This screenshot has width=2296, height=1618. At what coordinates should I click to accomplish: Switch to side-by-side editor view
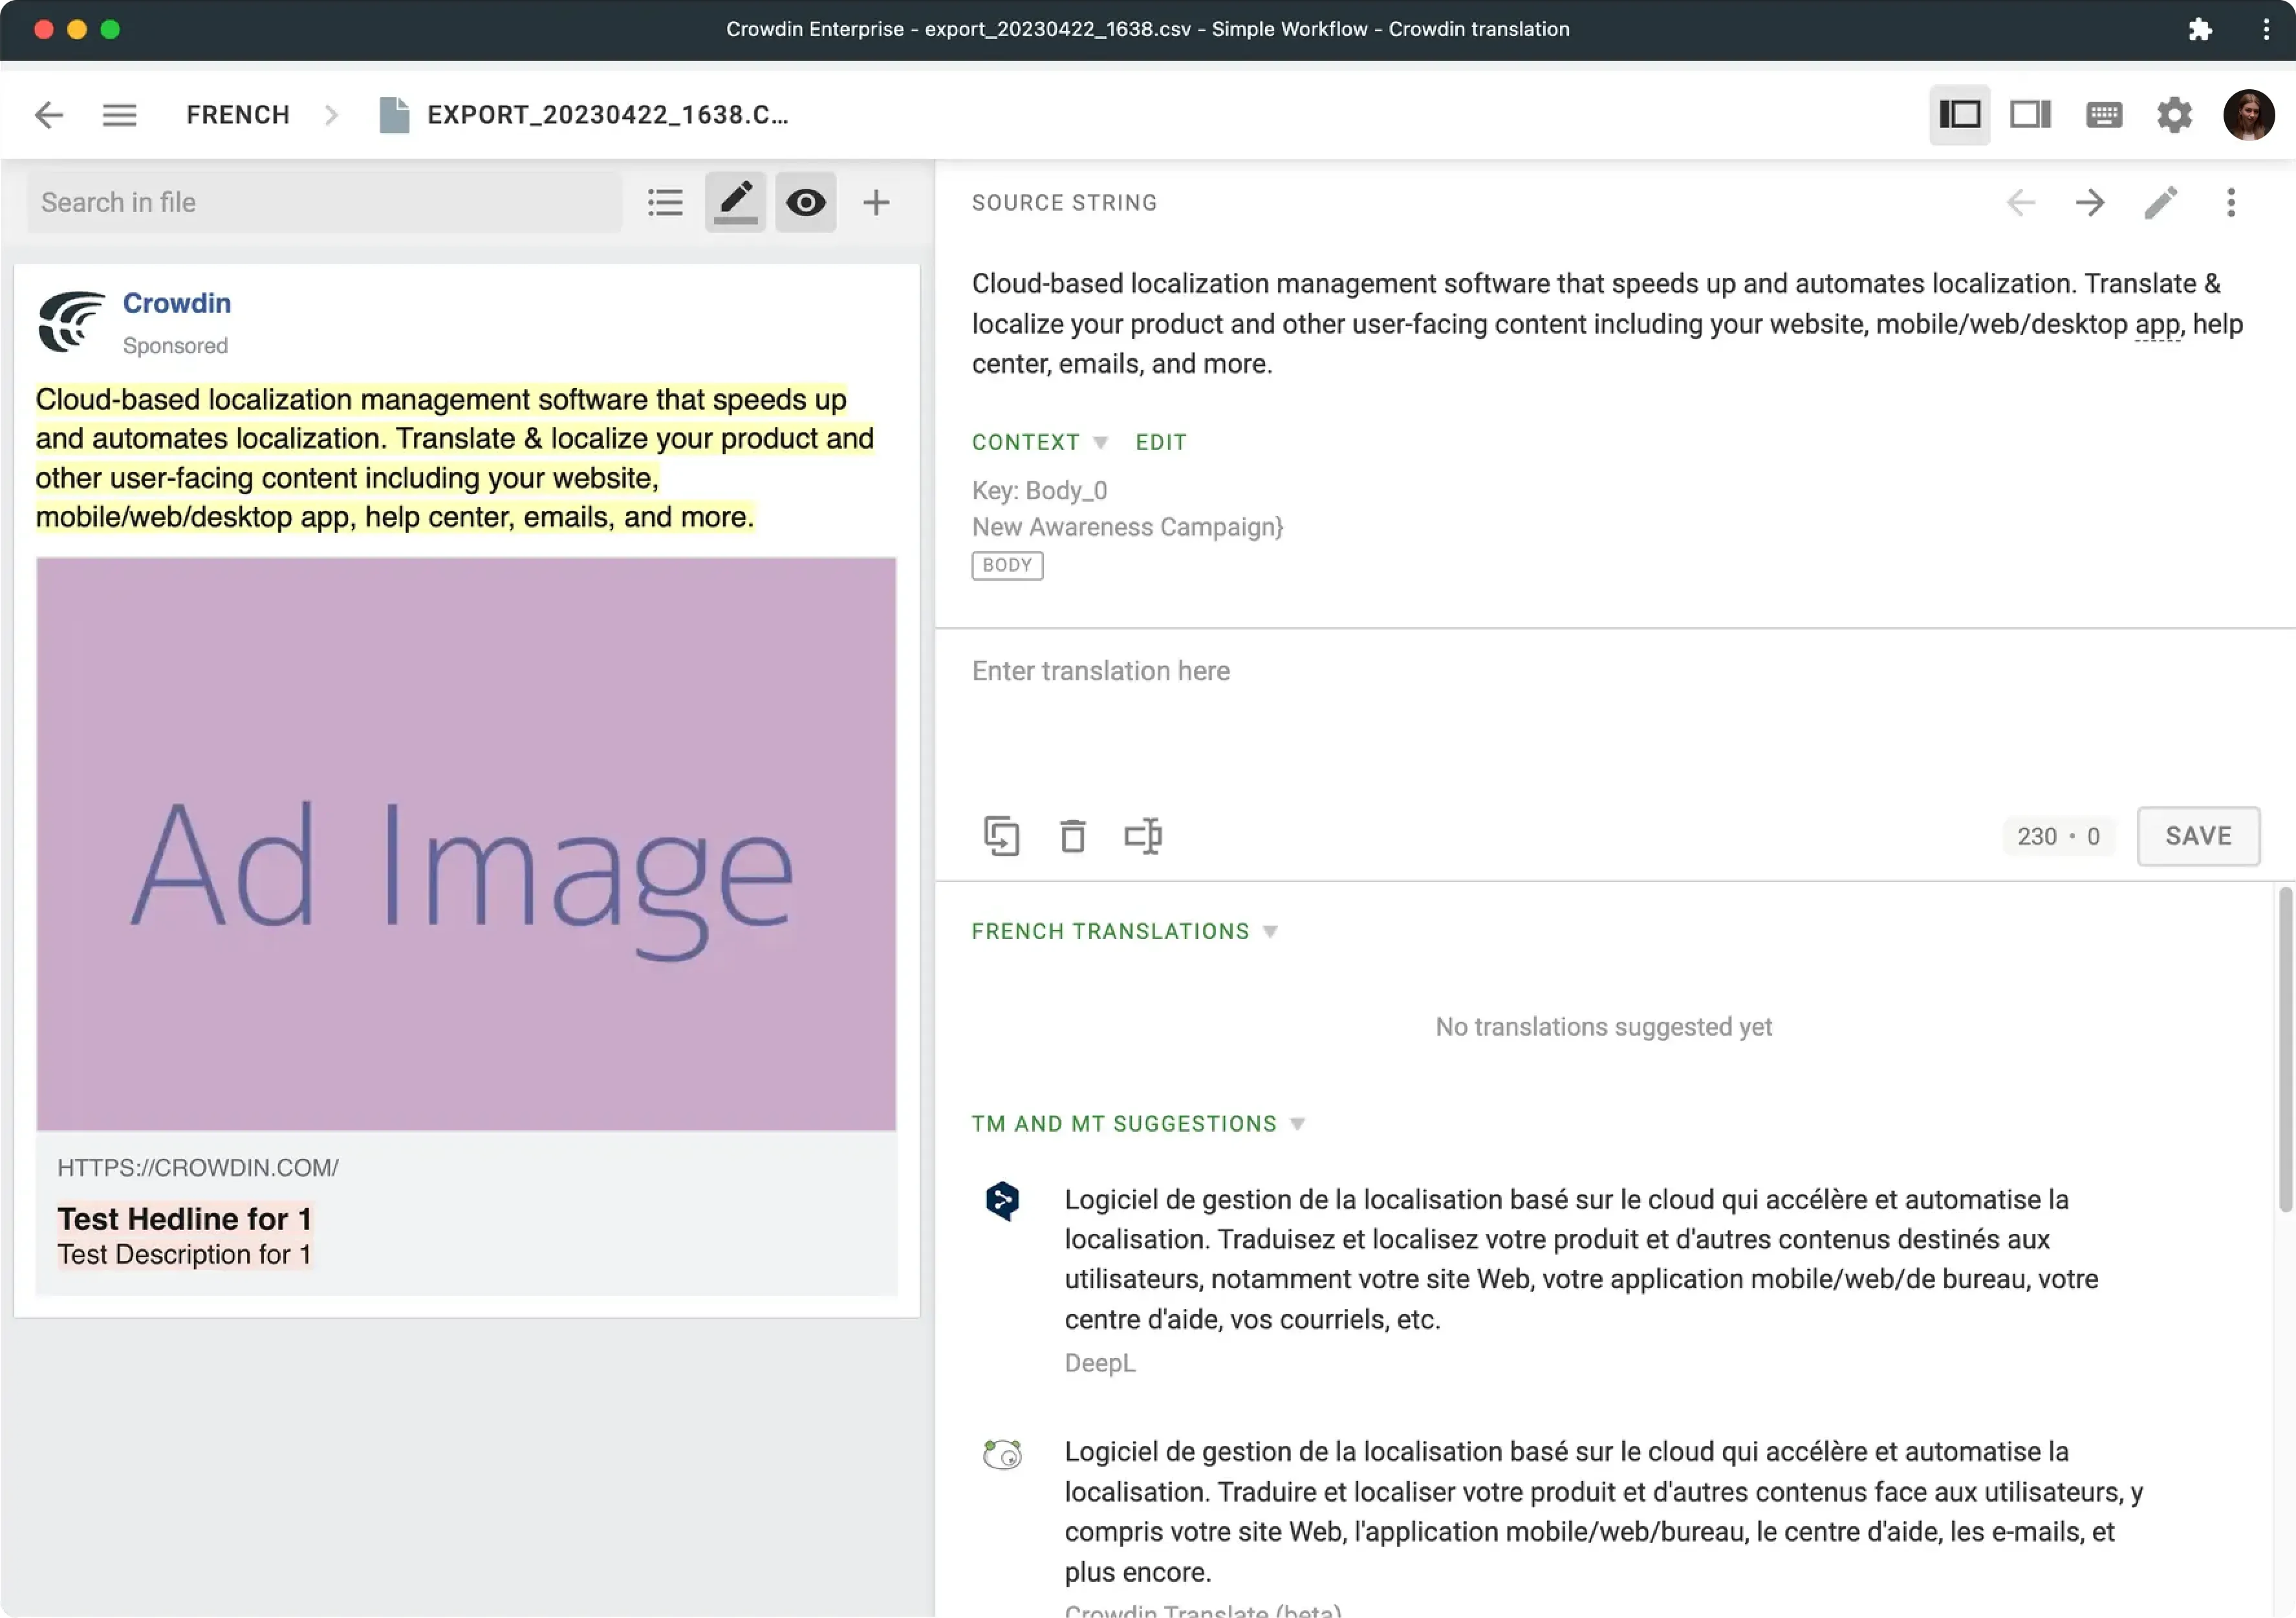pos(2030,114)
